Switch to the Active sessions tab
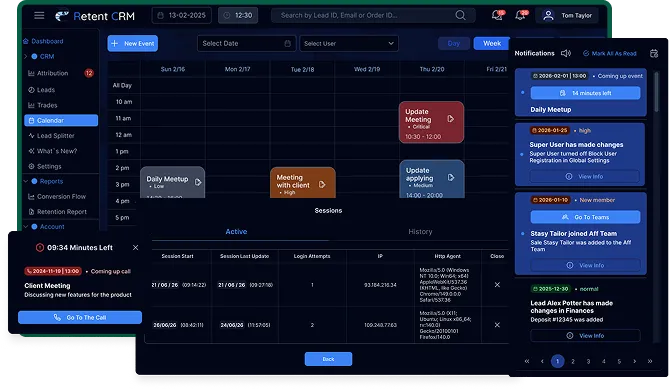This screenshot has width=670, height=389. (x=236, y=232)
